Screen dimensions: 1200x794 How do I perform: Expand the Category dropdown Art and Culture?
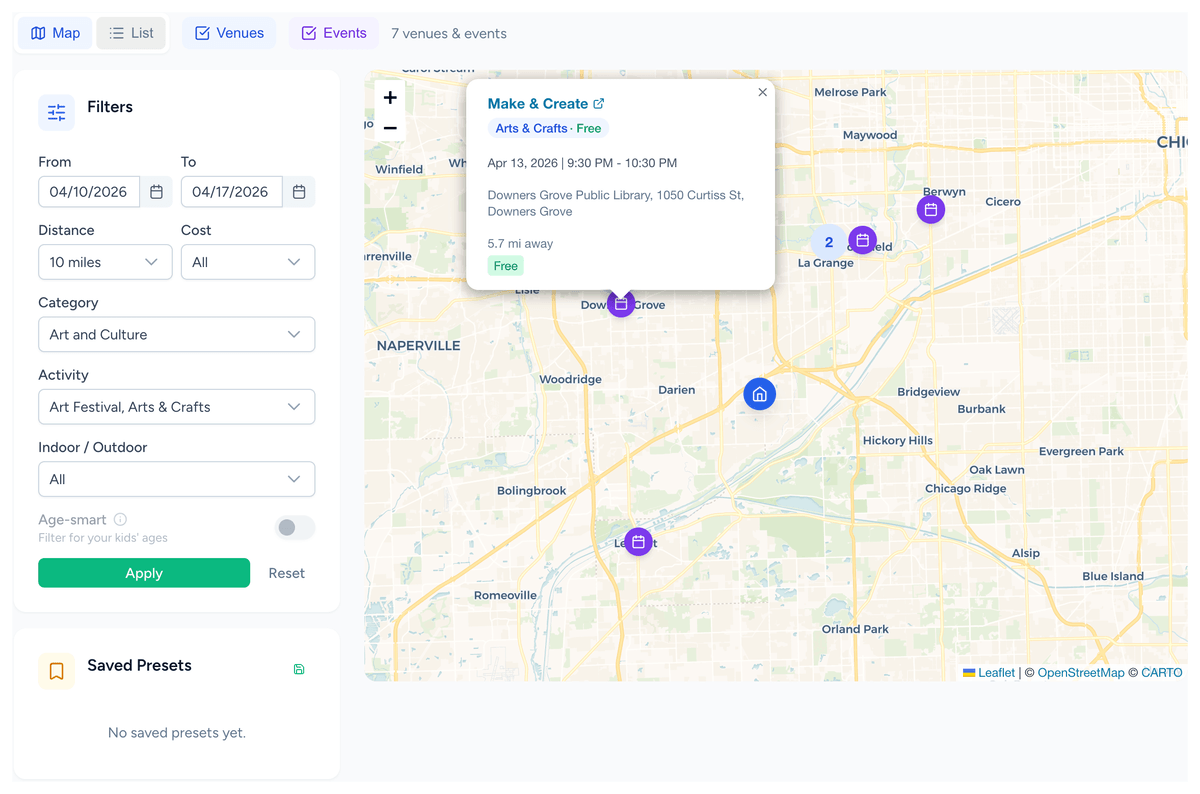(x=176, y=334)
